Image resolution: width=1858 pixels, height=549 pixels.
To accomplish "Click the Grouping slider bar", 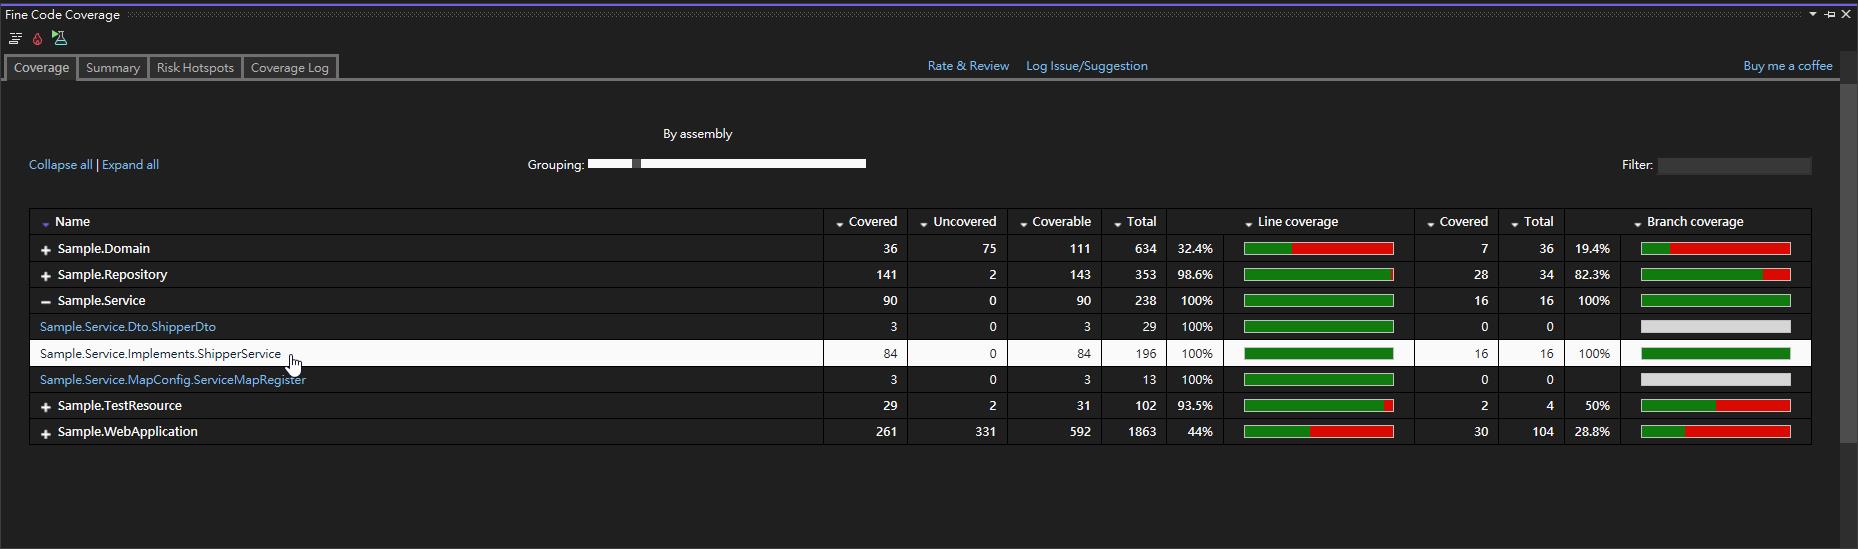I will [x=752, y=164].
